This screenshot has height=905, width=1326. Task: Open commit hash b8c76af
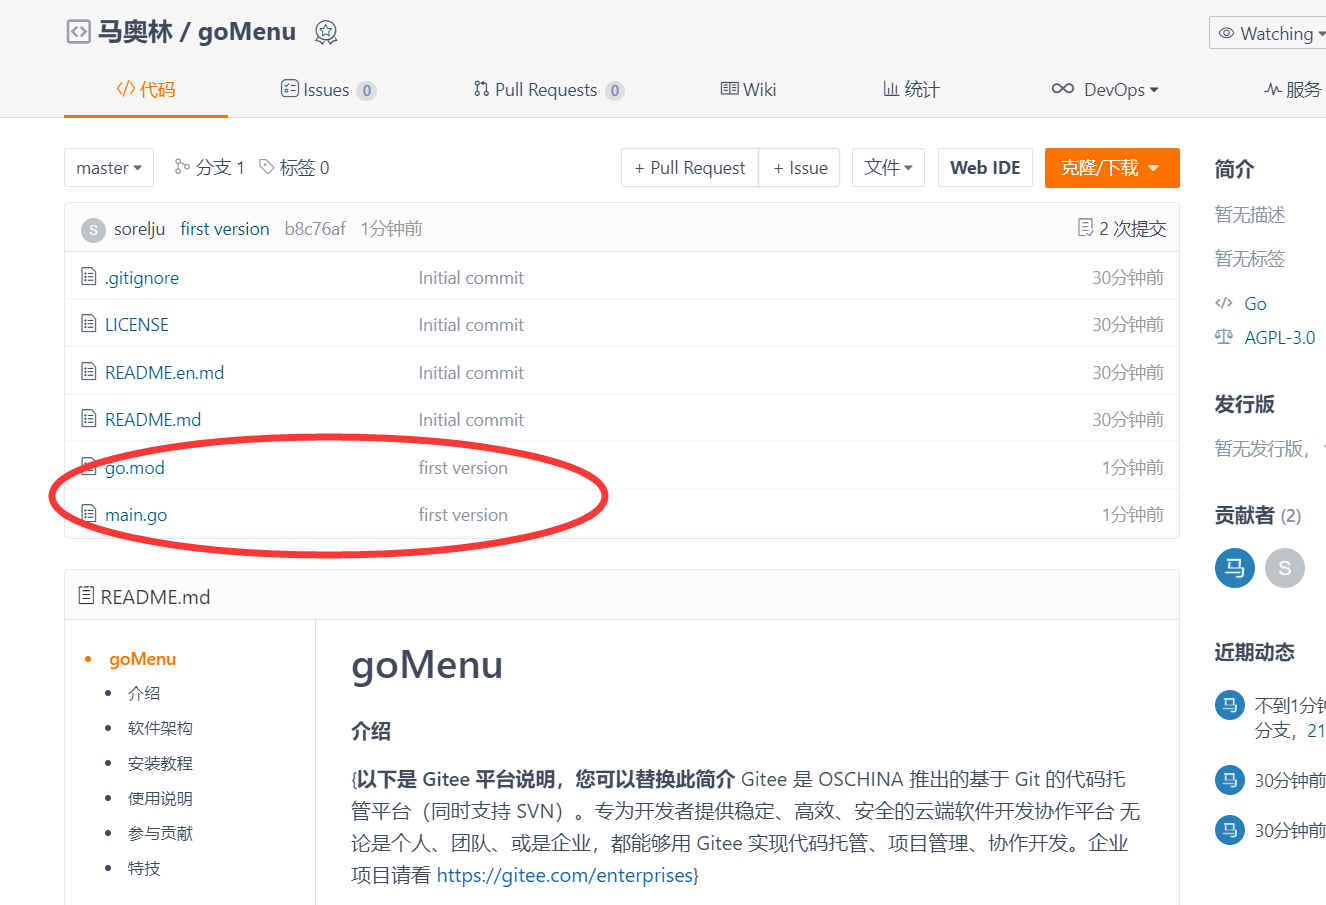(315, 229)
